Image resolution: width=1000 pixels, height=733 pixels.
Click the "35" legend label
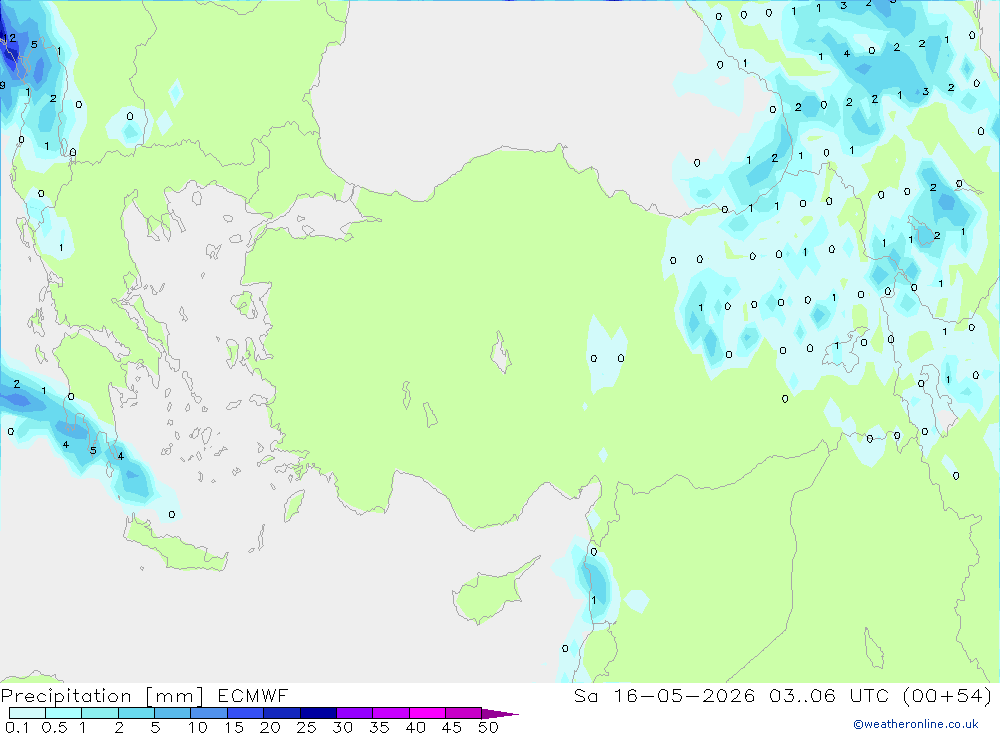379,727
